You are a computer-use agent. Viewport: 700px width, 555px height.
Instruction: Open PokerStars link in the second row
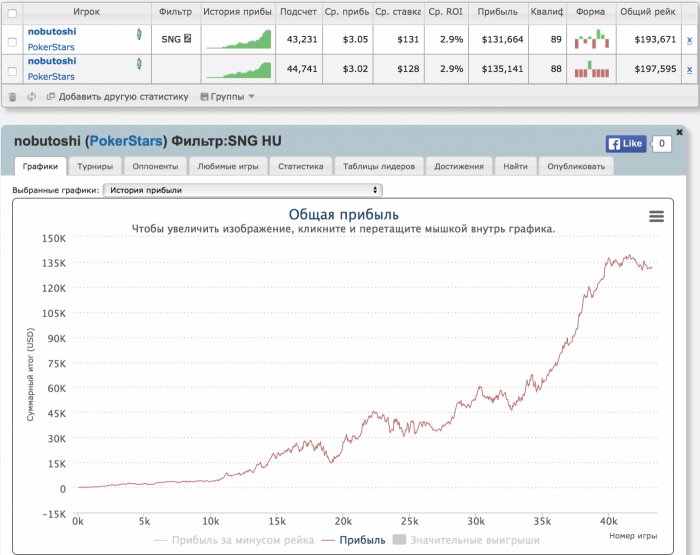point(51,76)
